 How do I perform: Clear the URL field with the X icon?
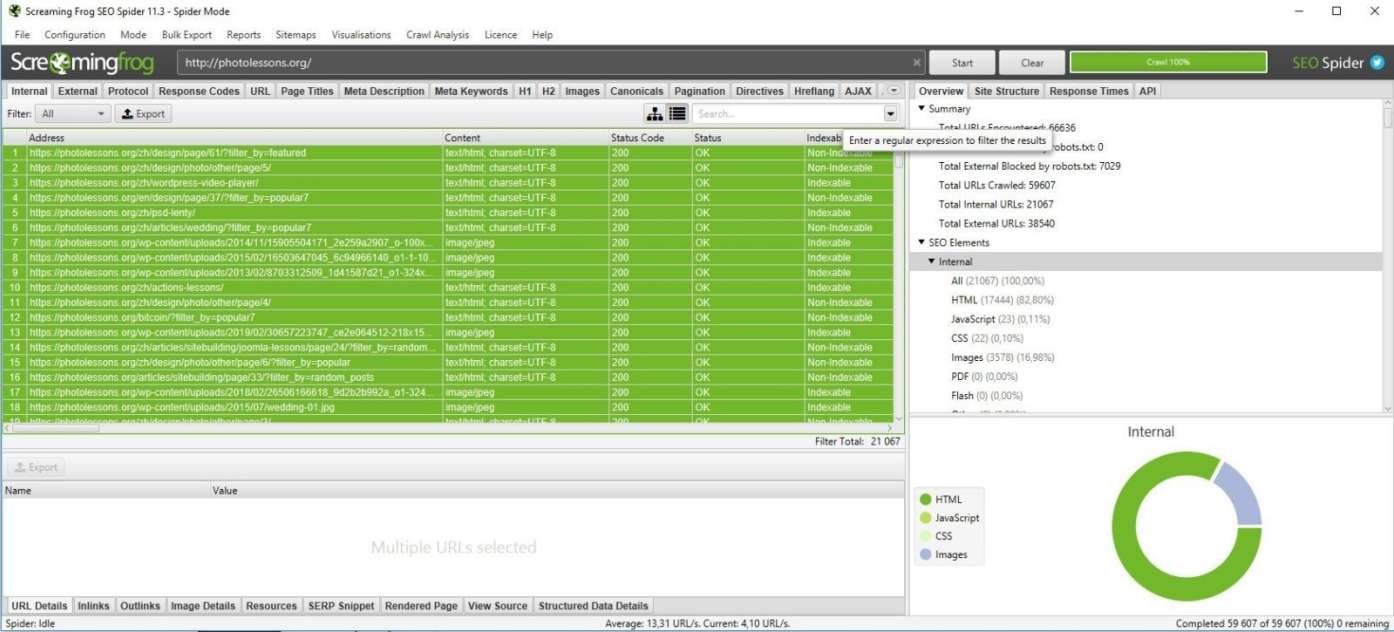tap(917, 62)
